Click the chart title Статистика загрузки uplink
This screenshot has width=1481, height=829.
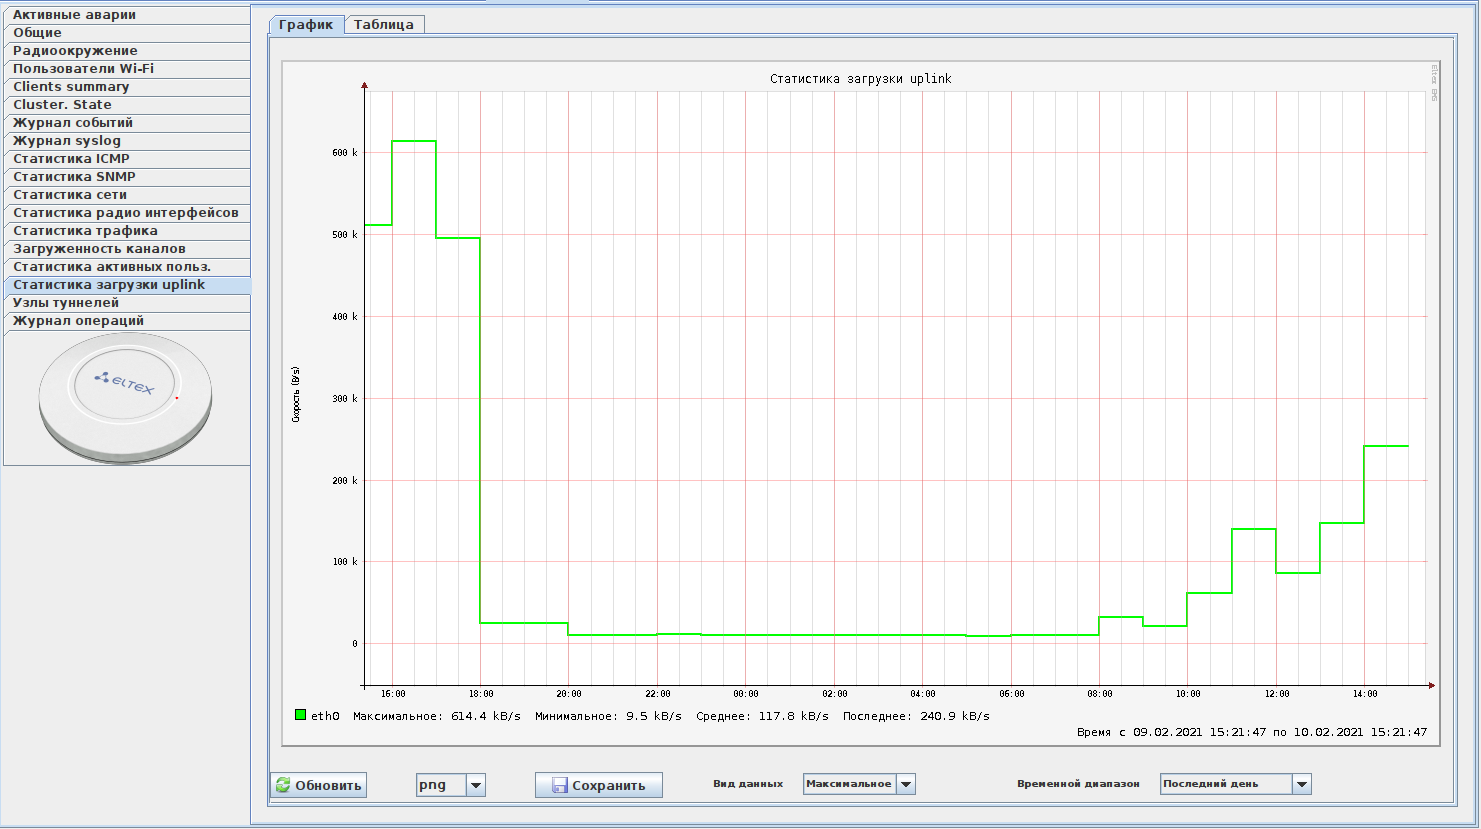point(861,79)
